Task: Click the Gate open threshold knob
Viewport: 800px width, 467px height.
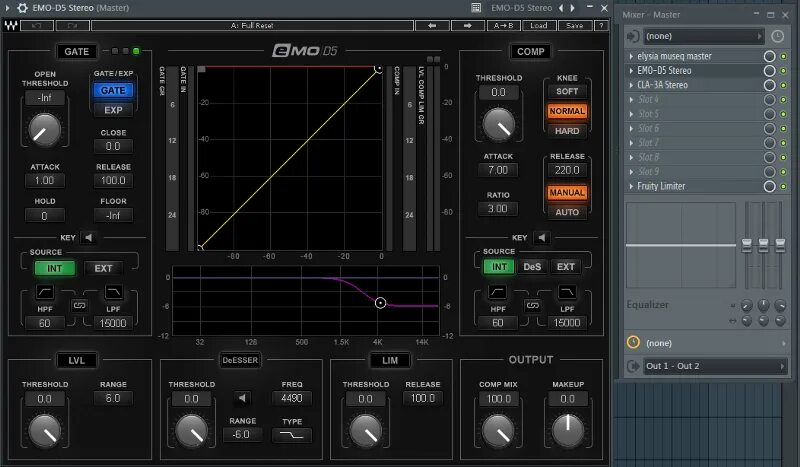Action: (44, 130)
